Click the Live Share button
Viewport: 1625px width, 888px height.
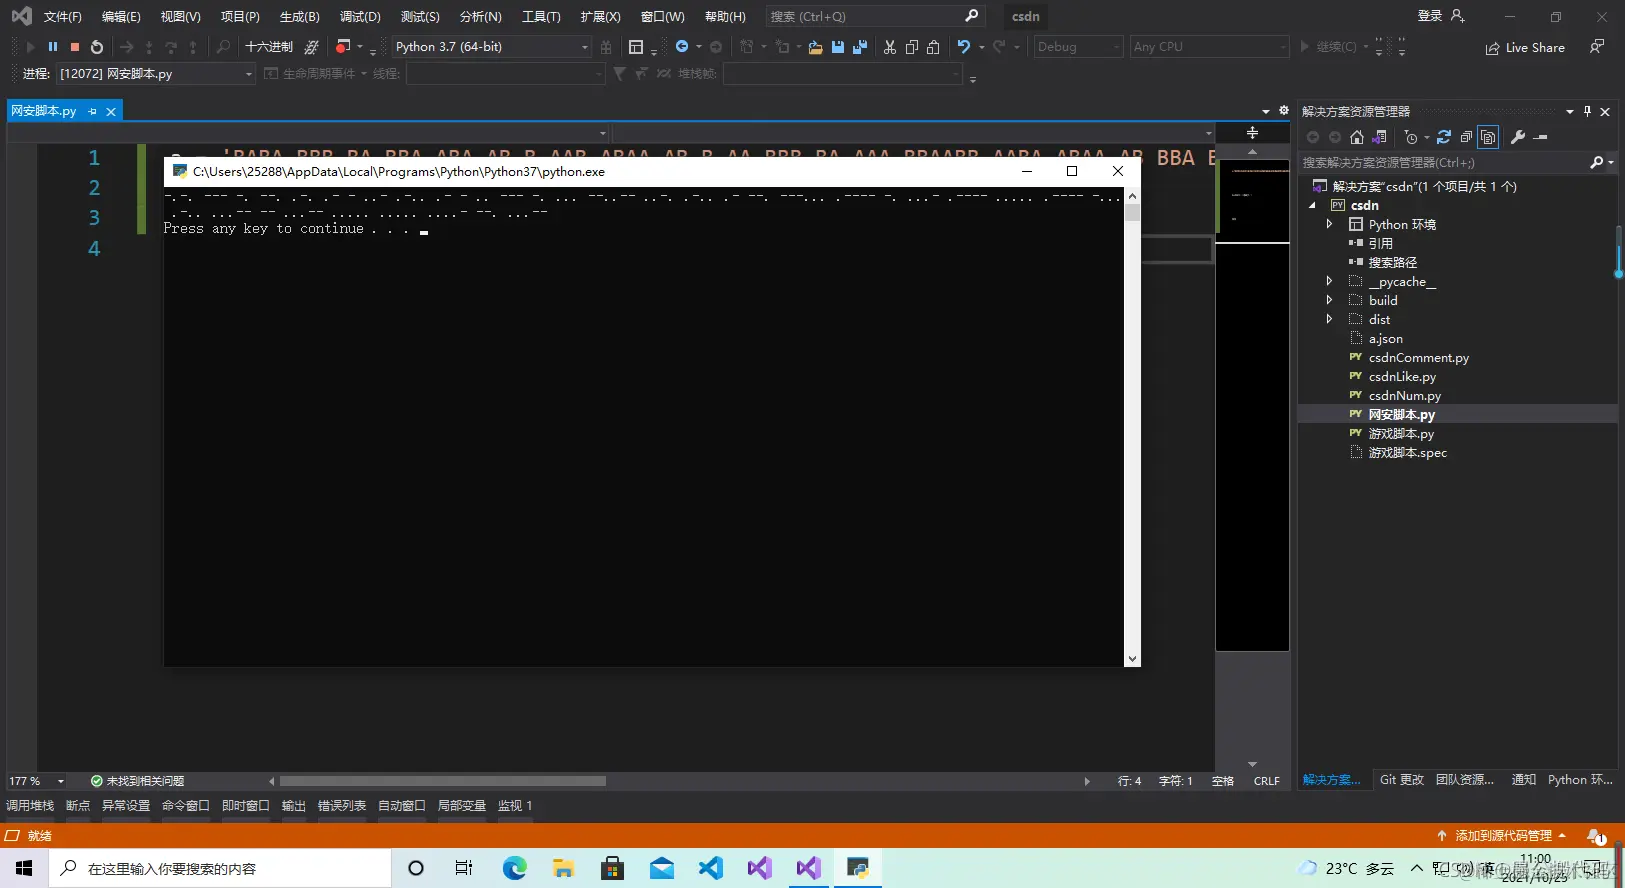(x=1526, y=48)
